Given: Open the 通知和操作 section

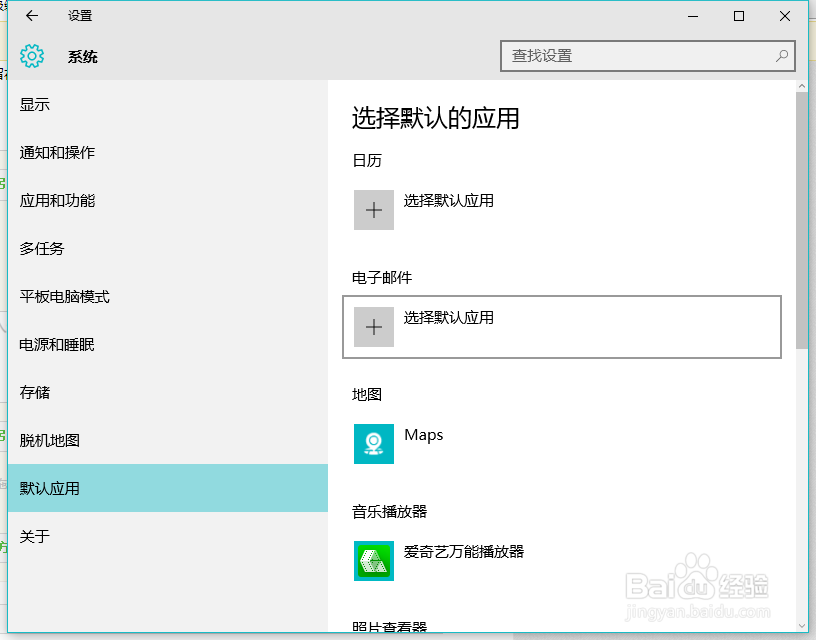Looking at the screenshot, I should click(60, 152).
